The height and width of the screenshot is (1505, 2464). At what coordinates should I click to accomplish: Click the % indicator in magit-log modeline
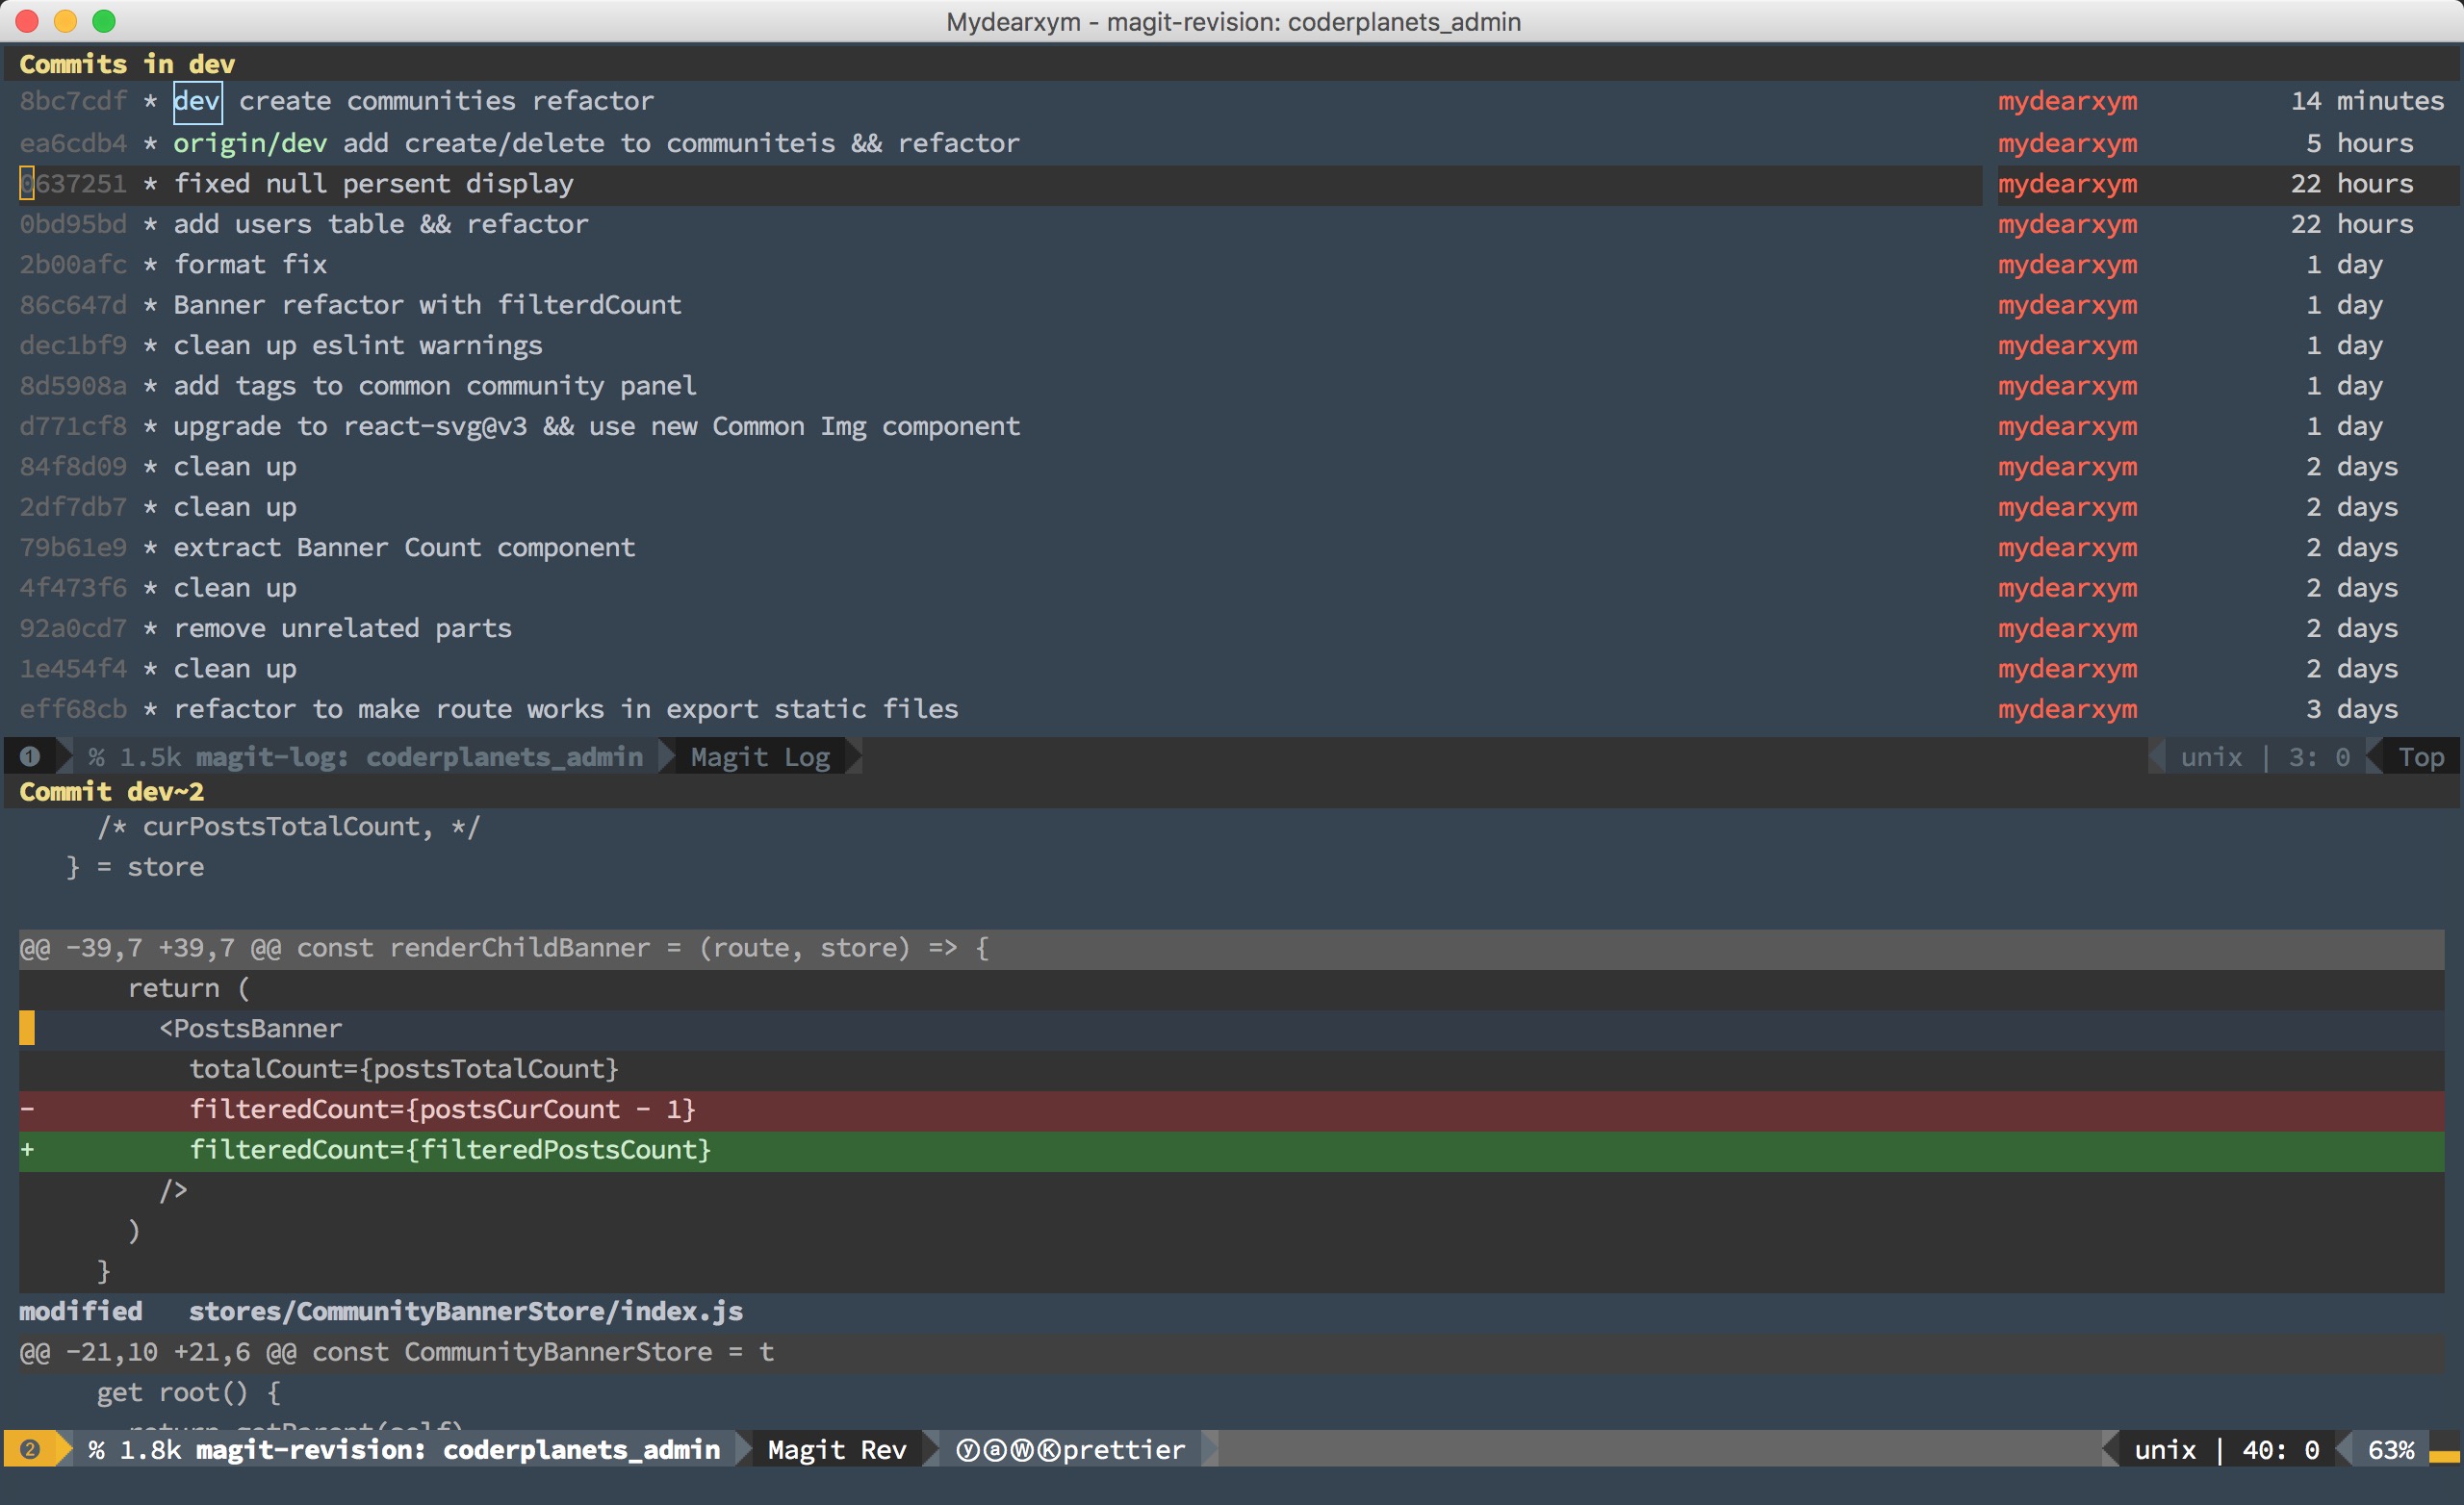pos(96,757)
